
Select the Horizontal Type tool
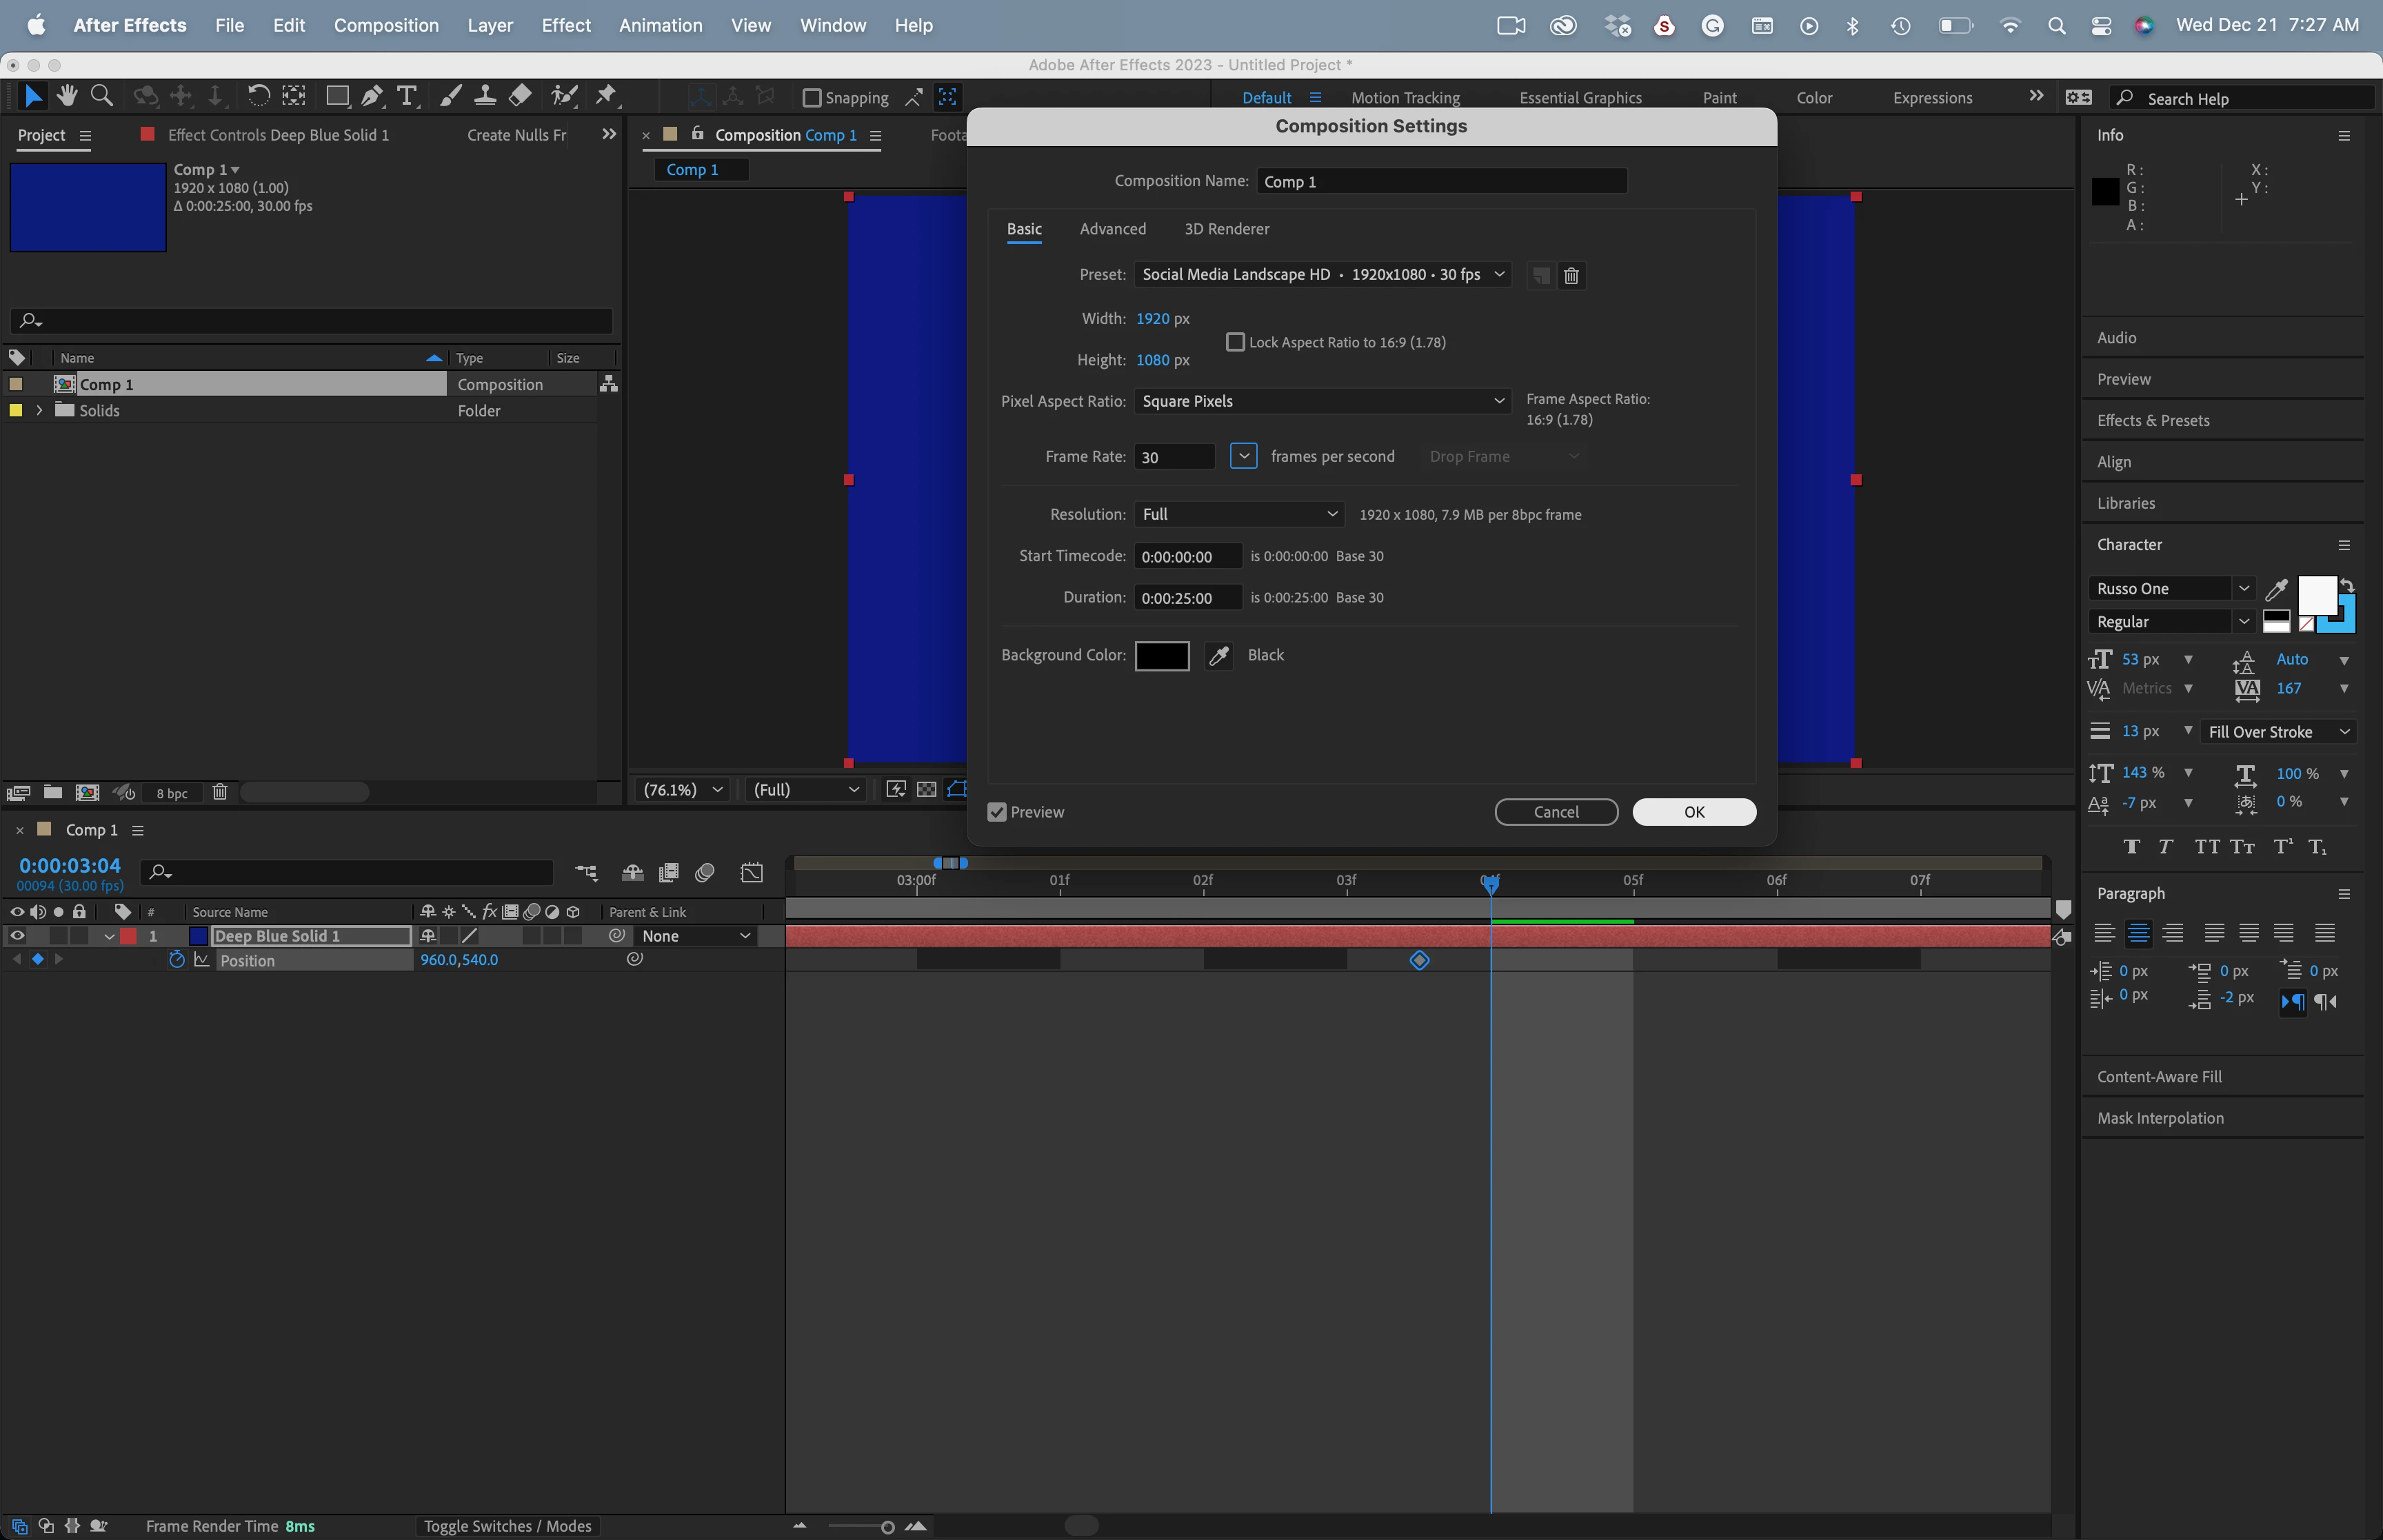(x=406, y=96)
